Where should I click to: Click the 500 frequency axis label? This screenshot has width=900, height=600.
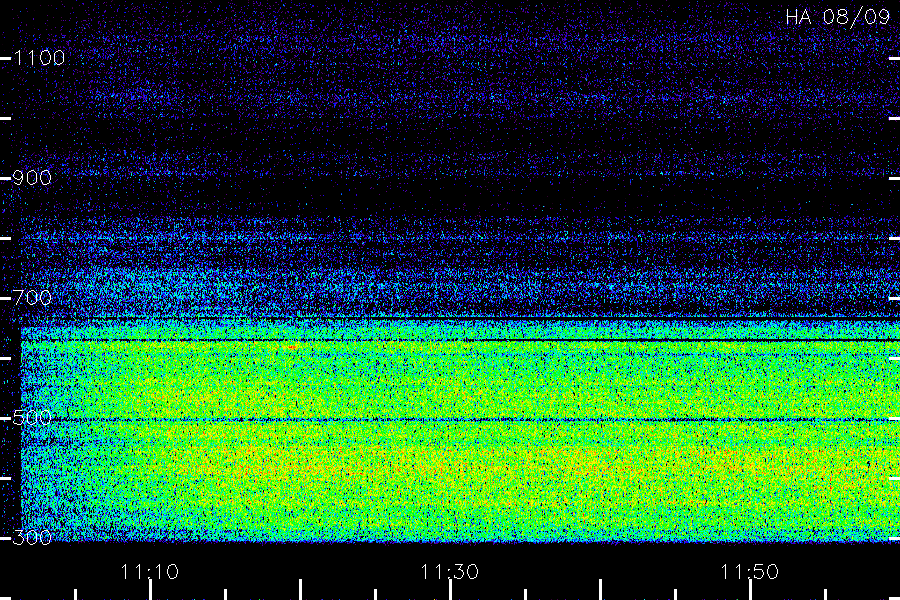tap(32, 417)
